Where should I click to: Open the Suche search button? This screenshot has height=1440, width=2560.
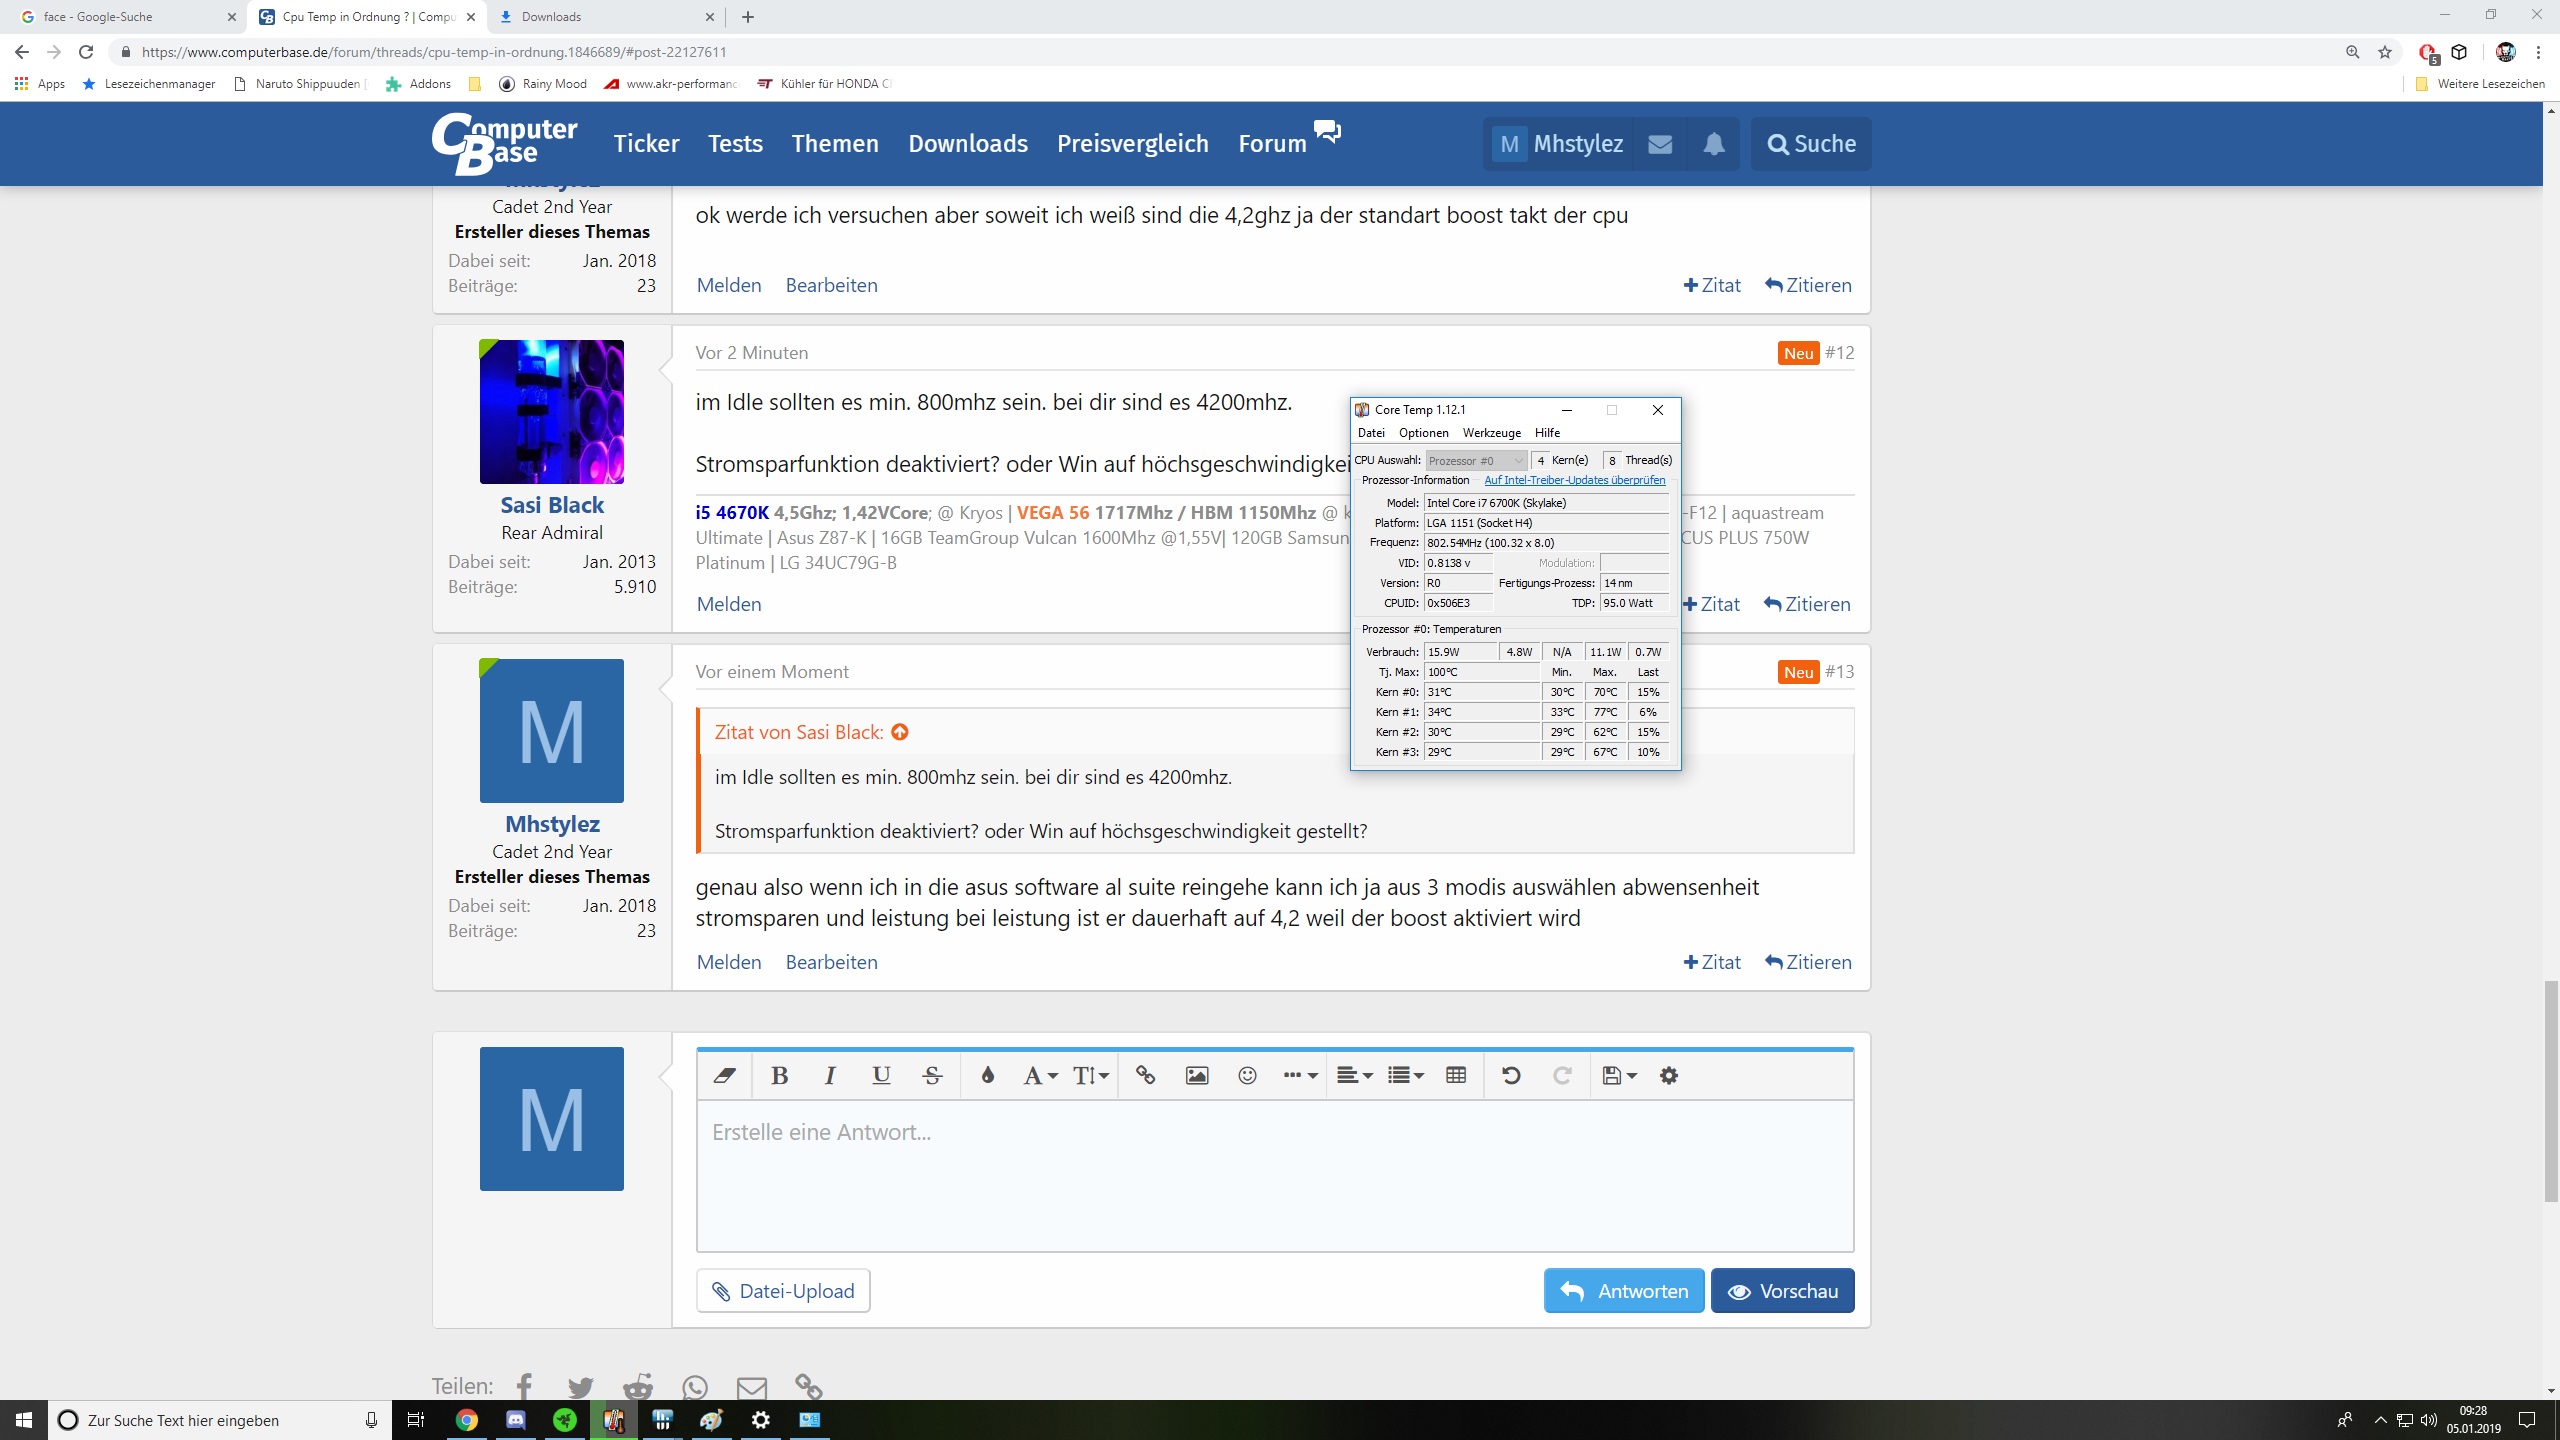[x=1811, y=144]
